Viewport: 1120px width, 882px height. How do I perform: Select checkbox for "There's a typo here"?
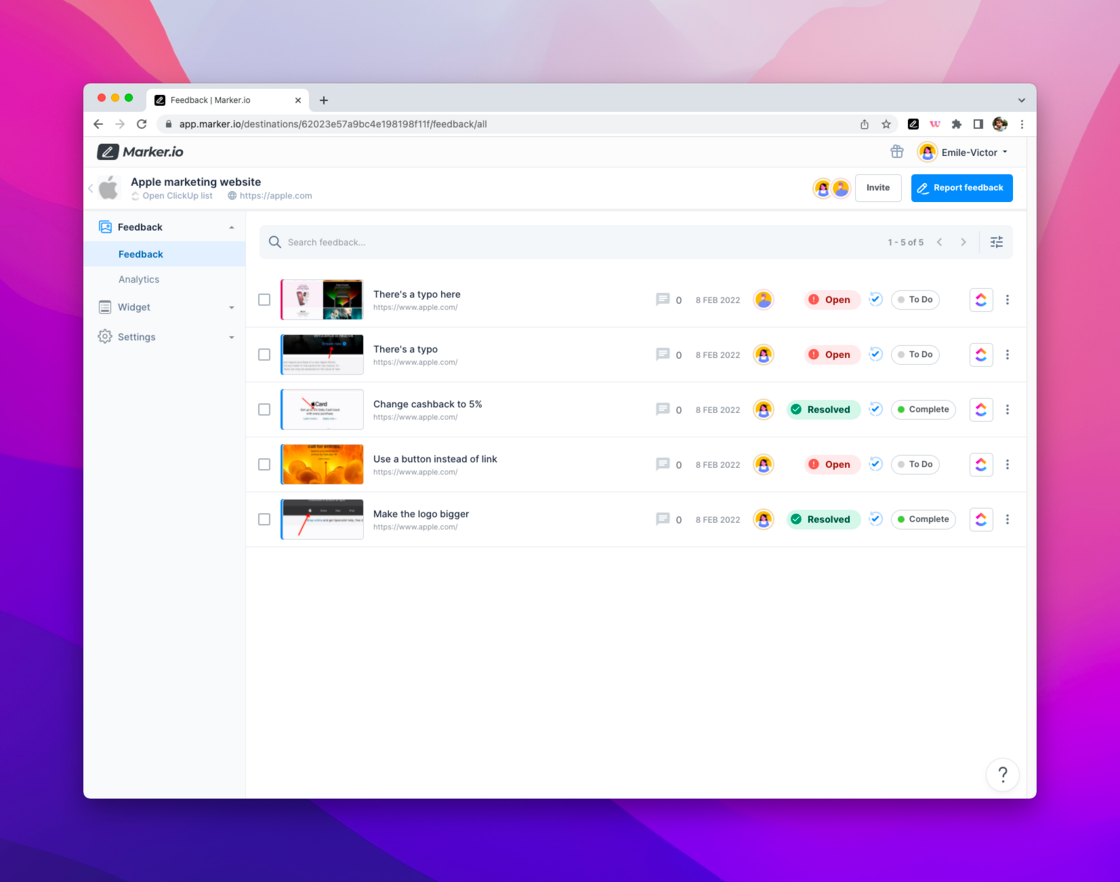pos(264,300)
